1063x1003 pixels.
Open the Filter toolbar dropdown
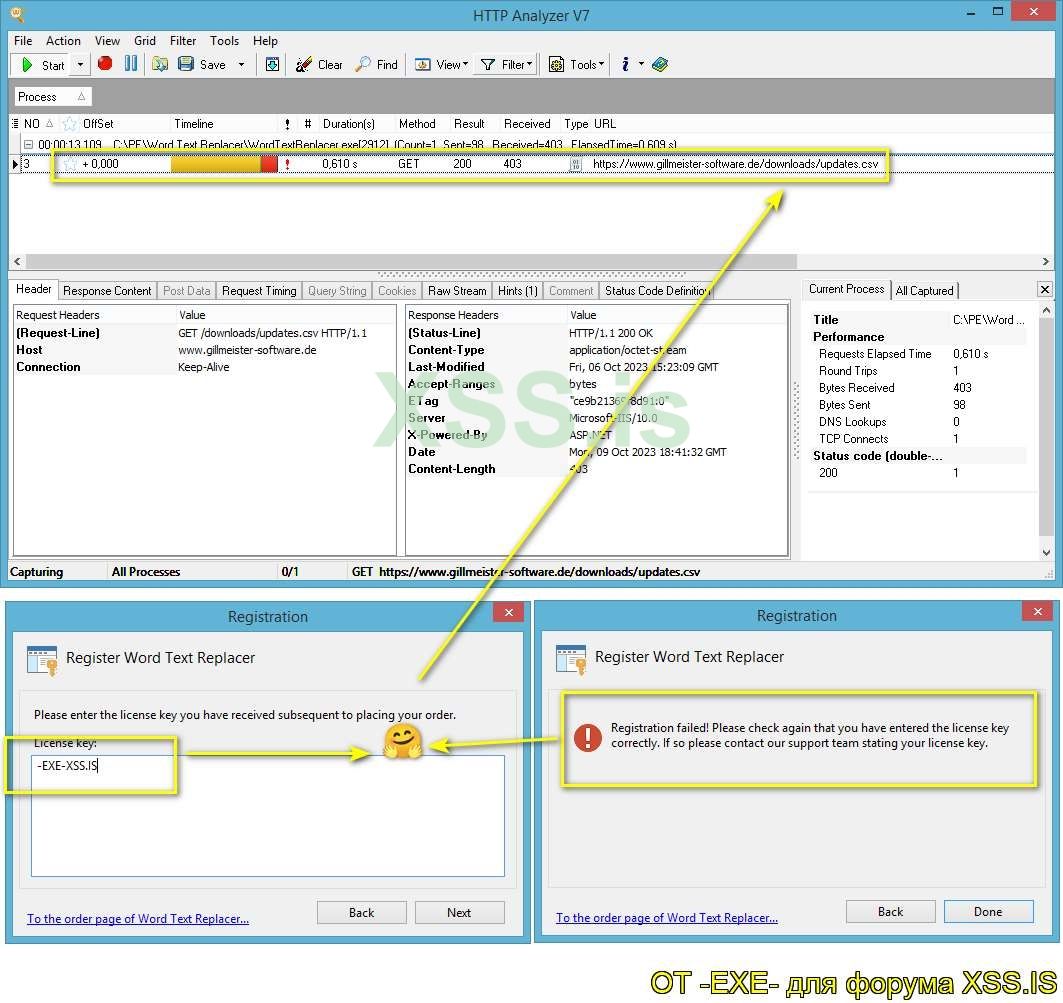506,65
